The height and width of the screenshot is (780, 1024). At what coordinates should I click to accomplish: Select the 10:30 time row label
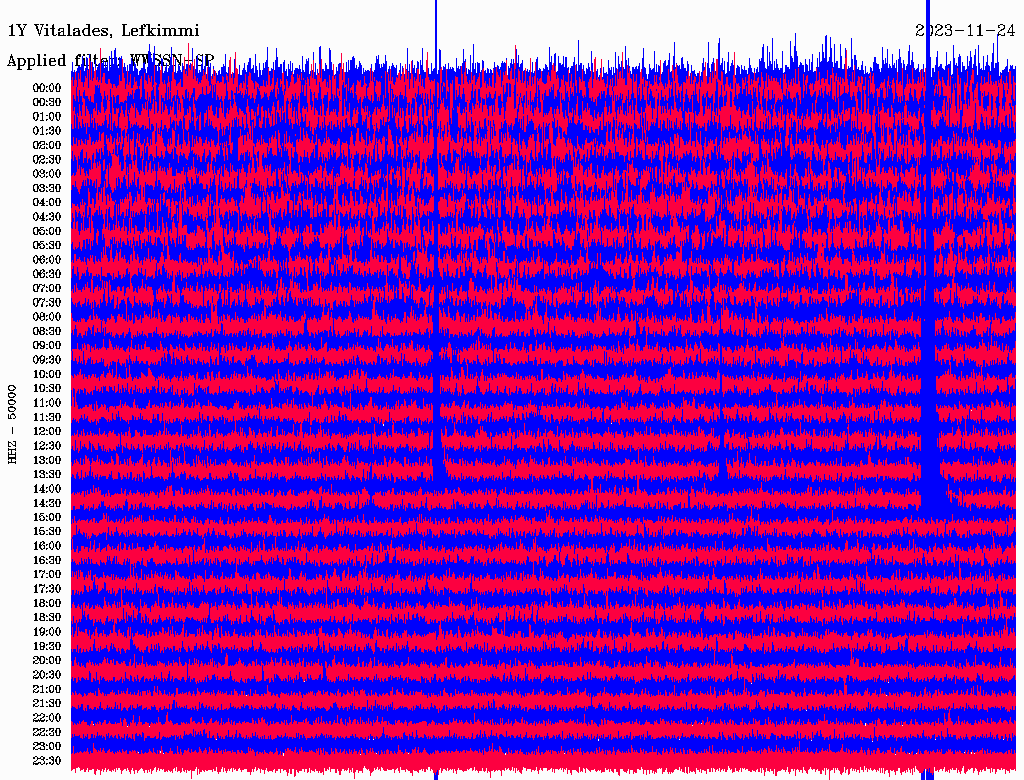pos(47,389)
